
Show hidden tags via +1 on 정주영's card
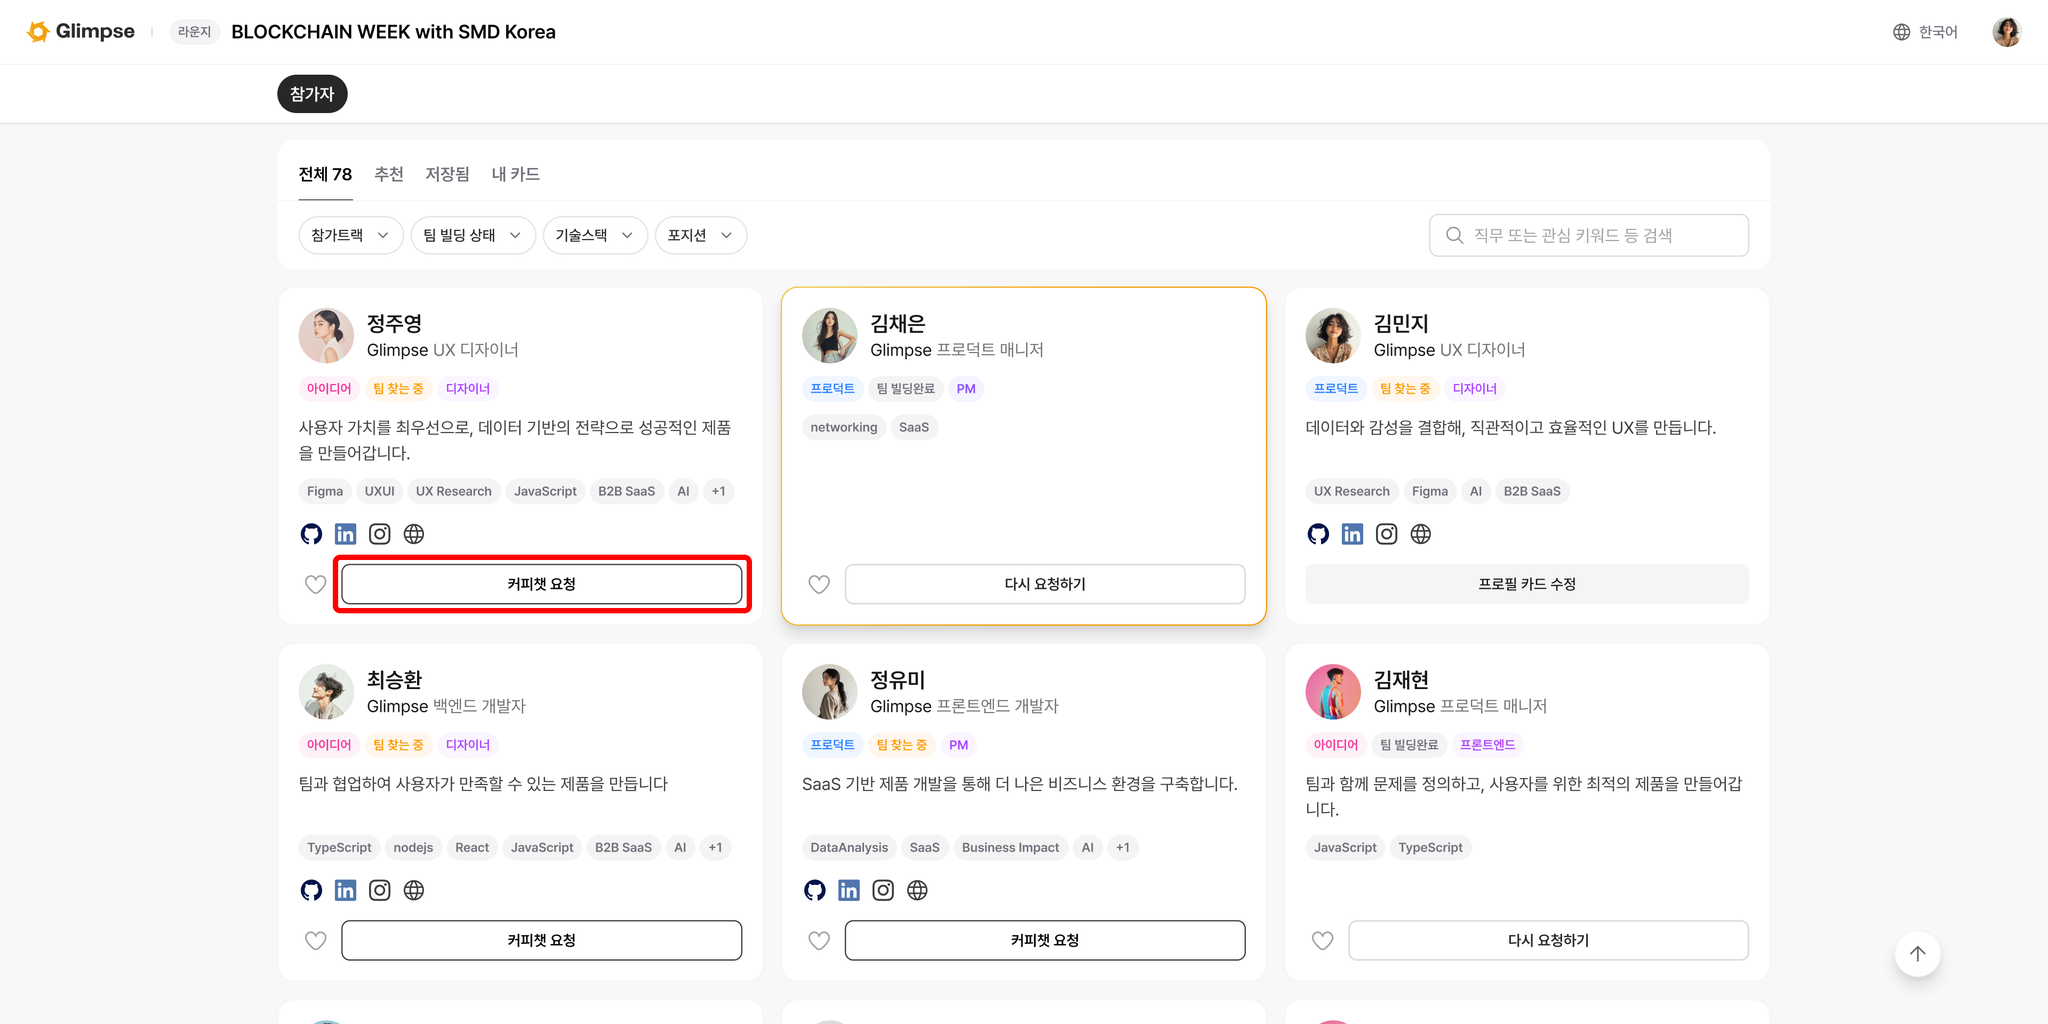718,491
